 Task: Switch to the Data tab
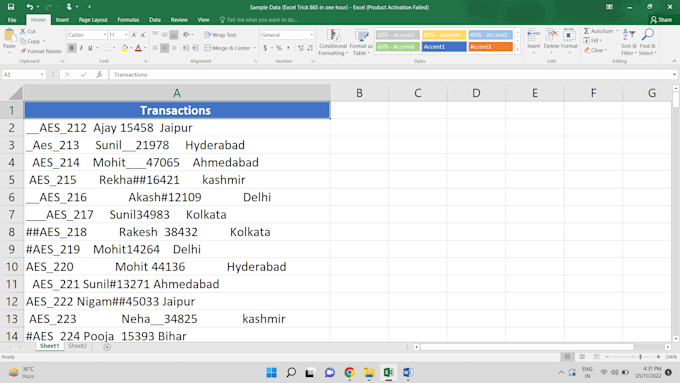pos(155,20)
